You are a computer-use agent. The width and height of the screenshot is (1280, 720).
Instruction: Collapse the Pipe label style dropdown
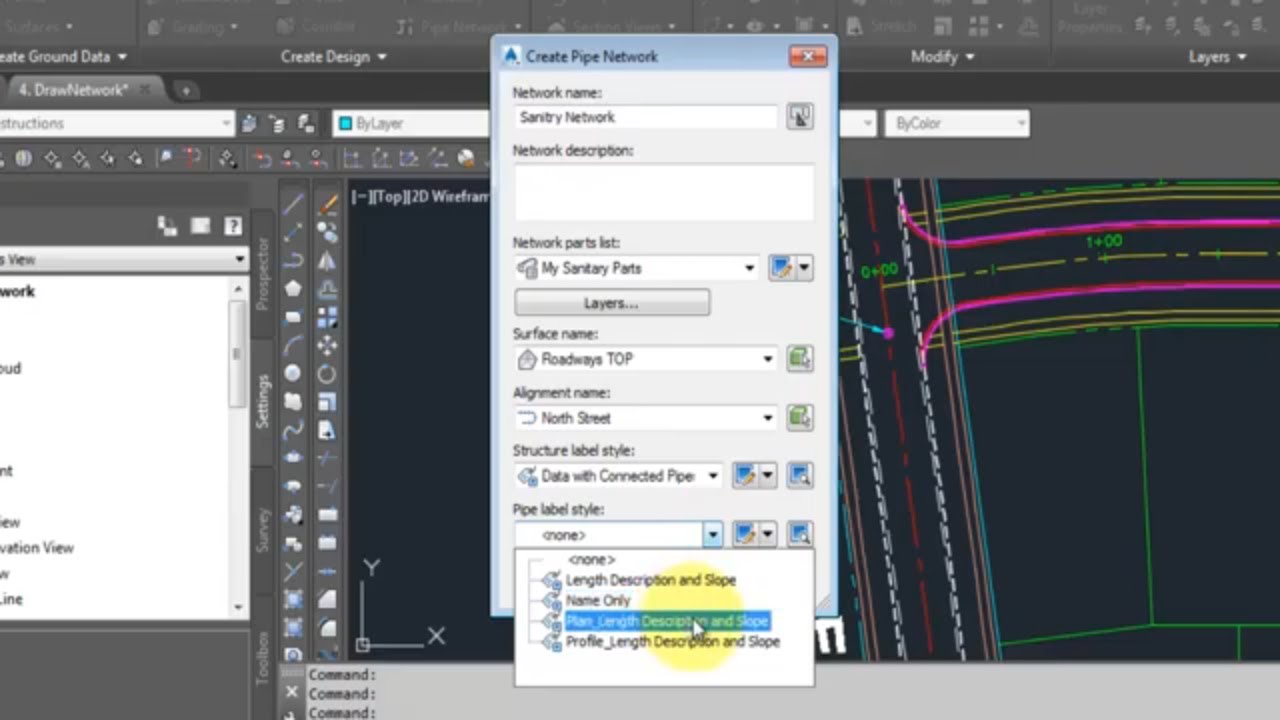[x=712, y=535]
